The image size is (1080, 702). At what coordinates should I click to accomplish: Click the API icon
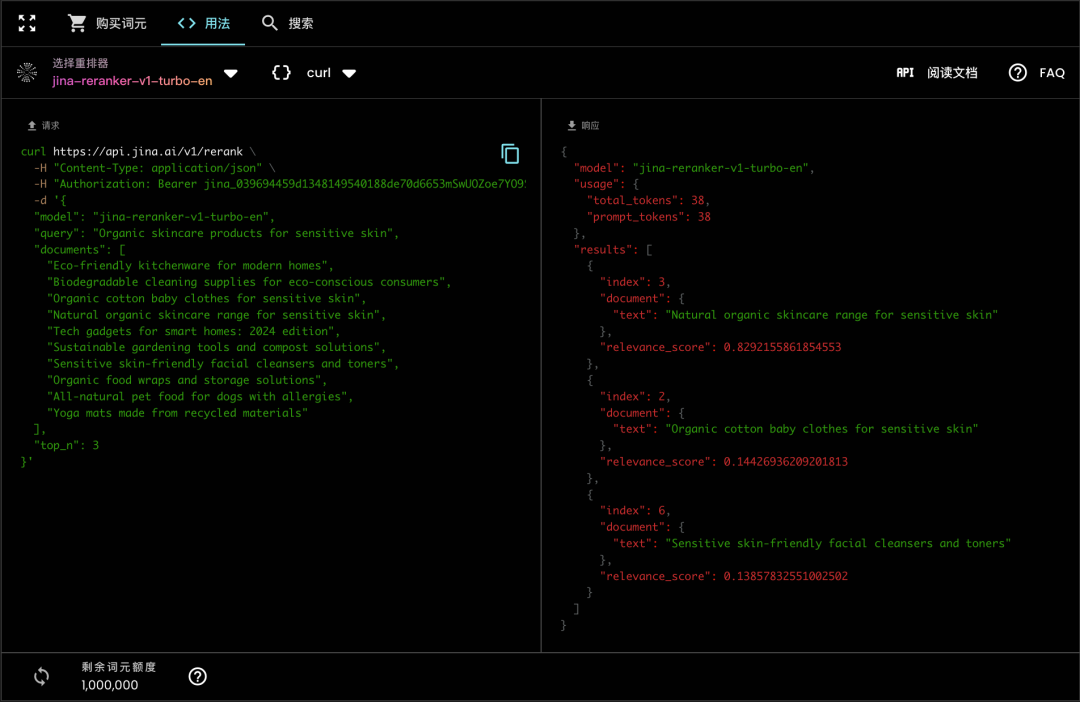coord(905,73)
